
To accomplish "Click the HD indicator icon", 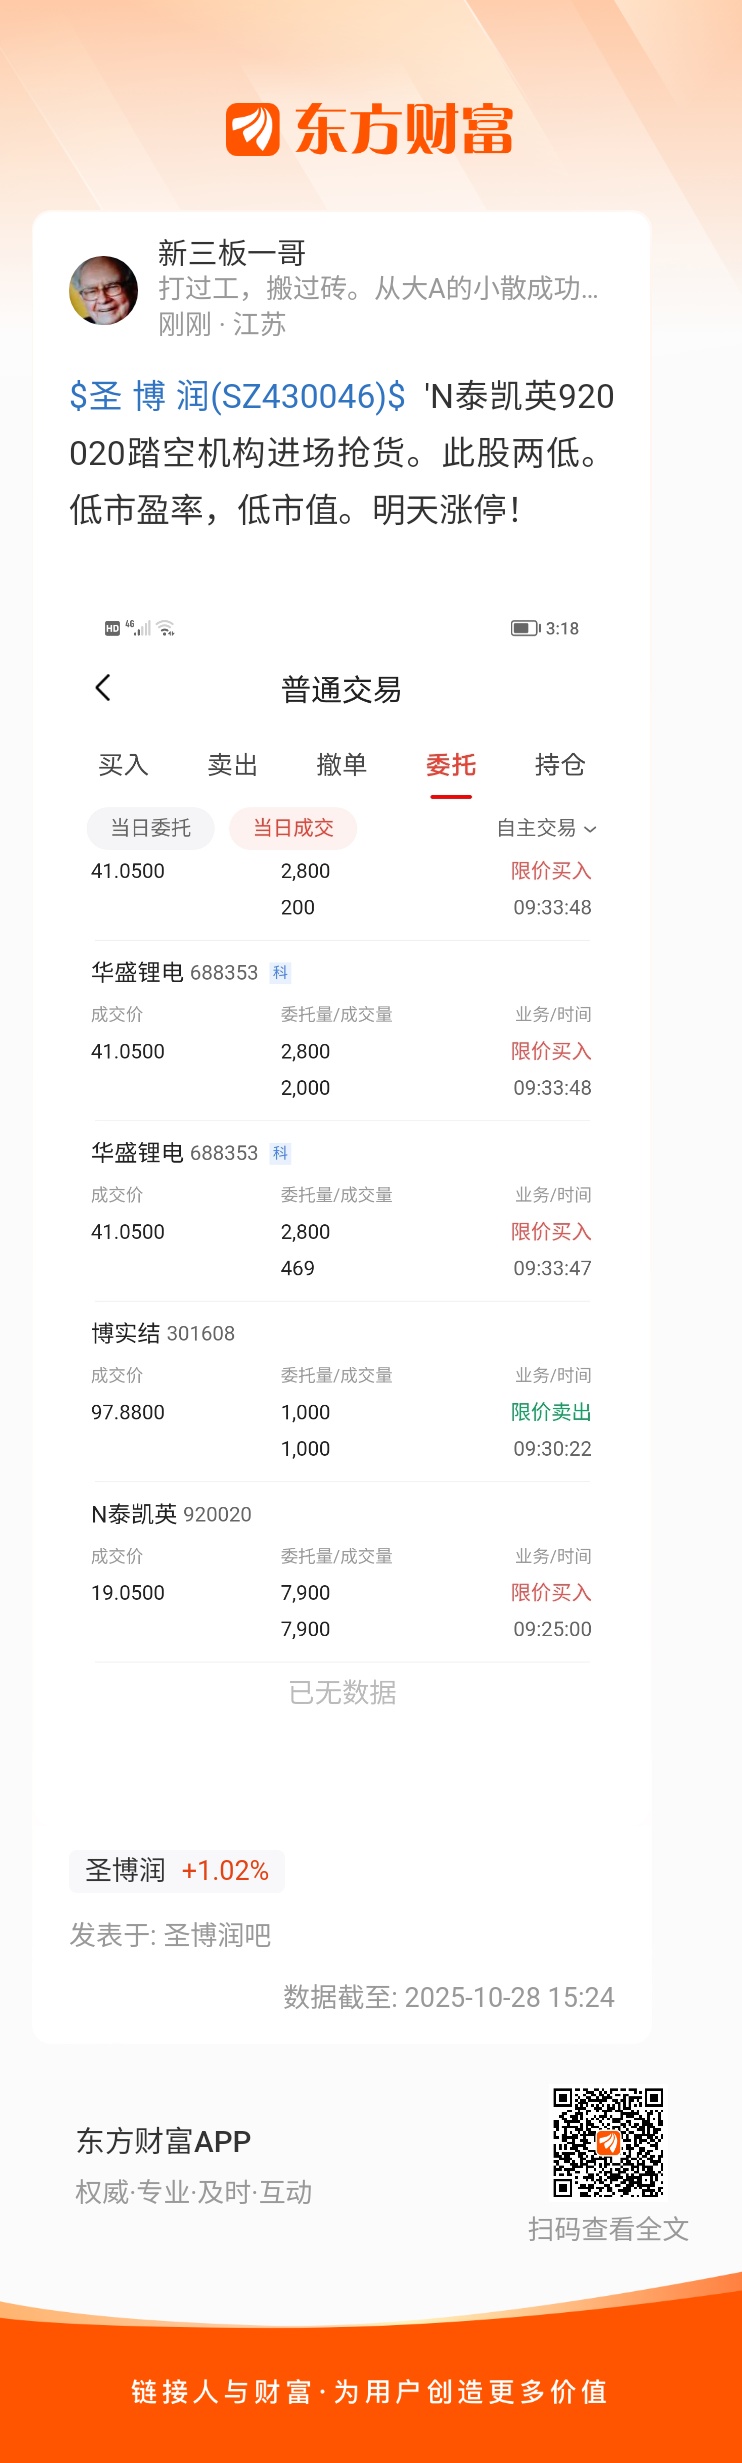I will pos(112,628).
